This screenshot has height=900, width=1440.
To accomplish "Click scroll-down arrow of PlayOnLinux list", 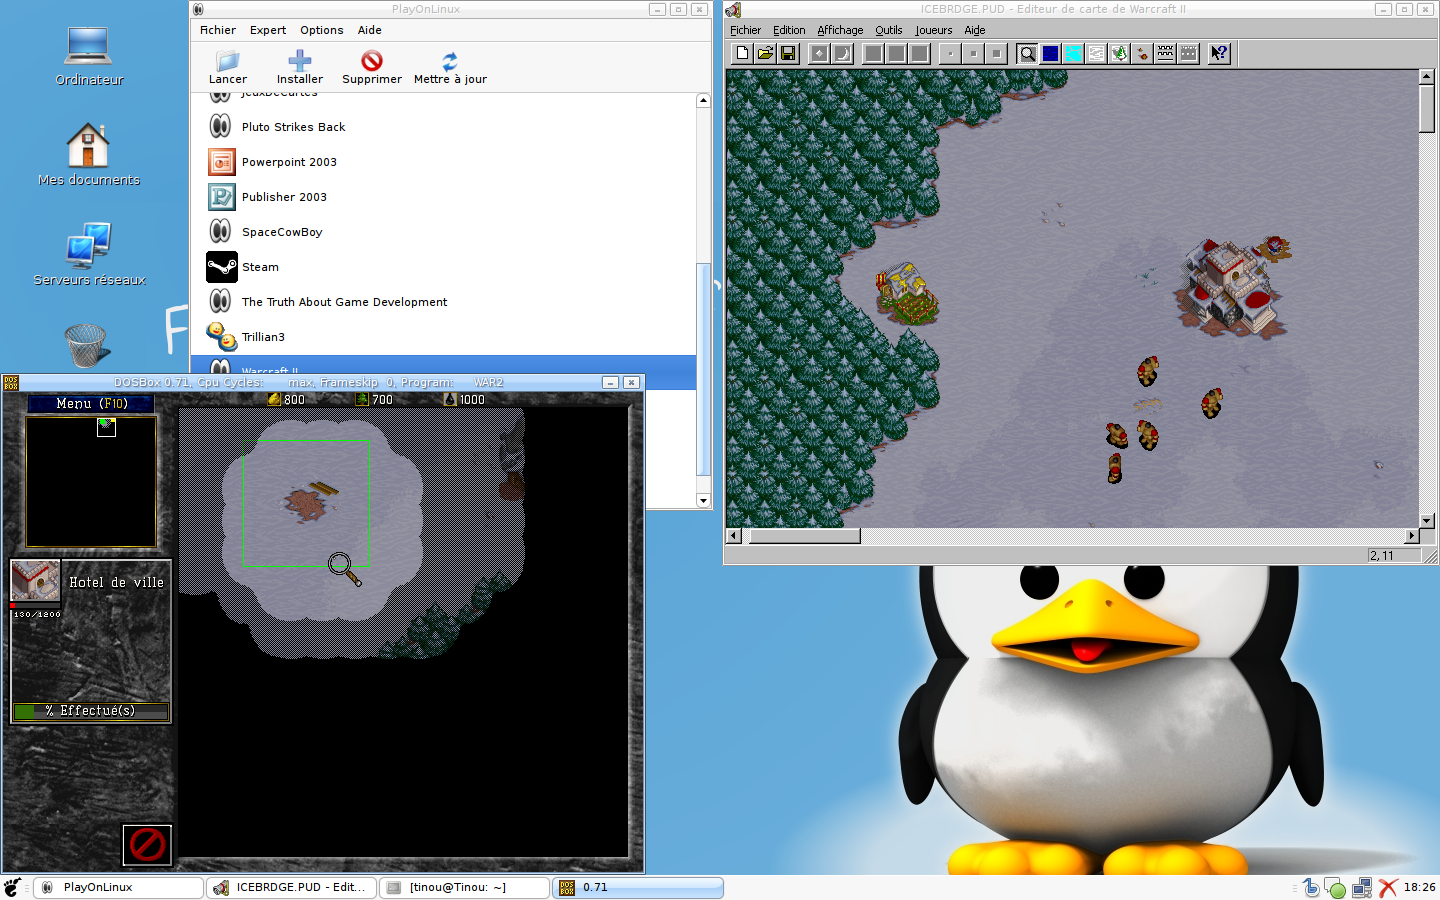I will (x=703, y=501).
